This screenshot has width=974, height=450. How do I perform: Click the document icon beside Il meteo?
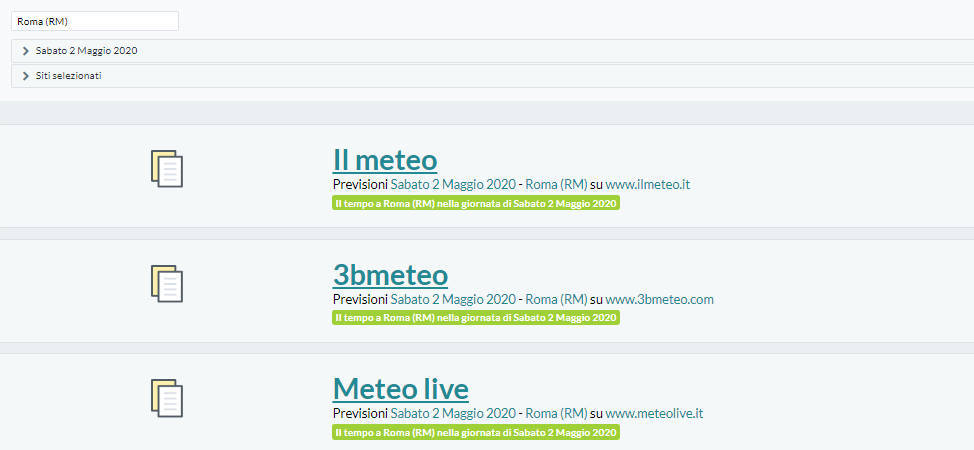[x=167, y=168]
